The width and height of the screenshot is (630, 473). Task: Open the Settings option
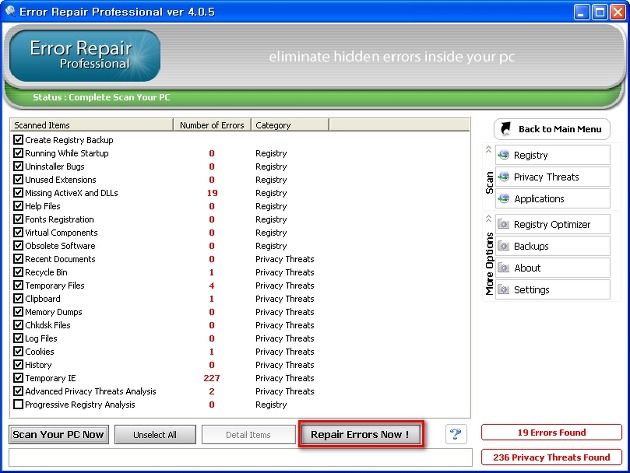pyautogui.click(x=553, y=289)
